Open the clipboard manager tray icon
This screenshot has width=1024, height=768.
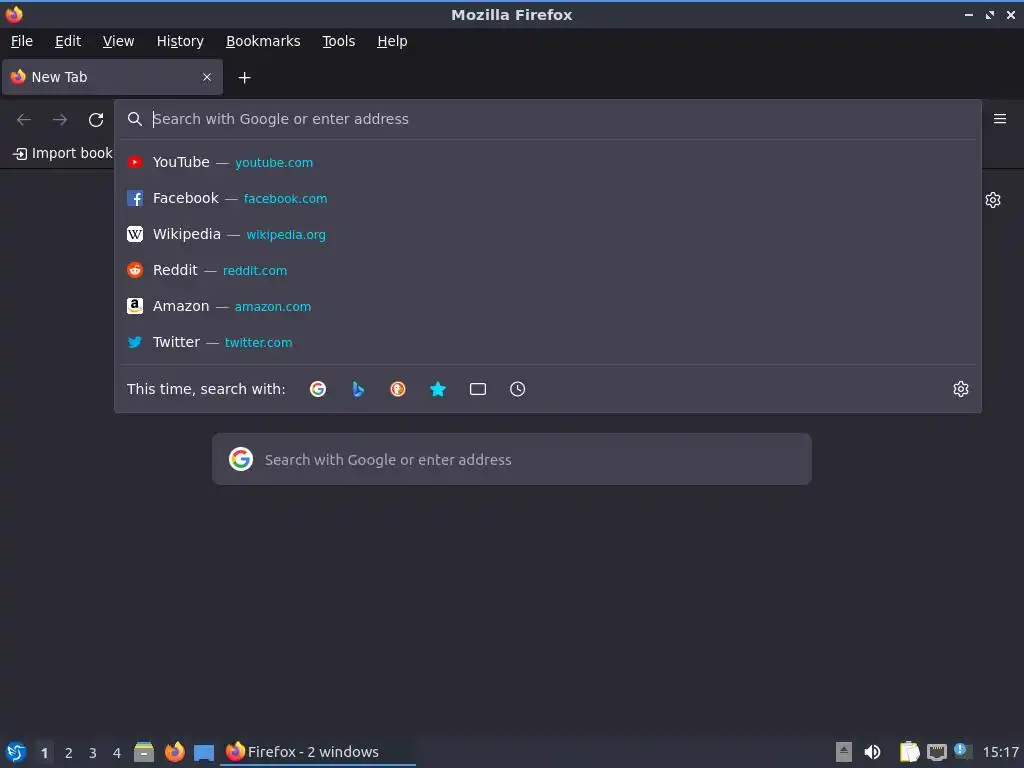click(x=909, y=752)
